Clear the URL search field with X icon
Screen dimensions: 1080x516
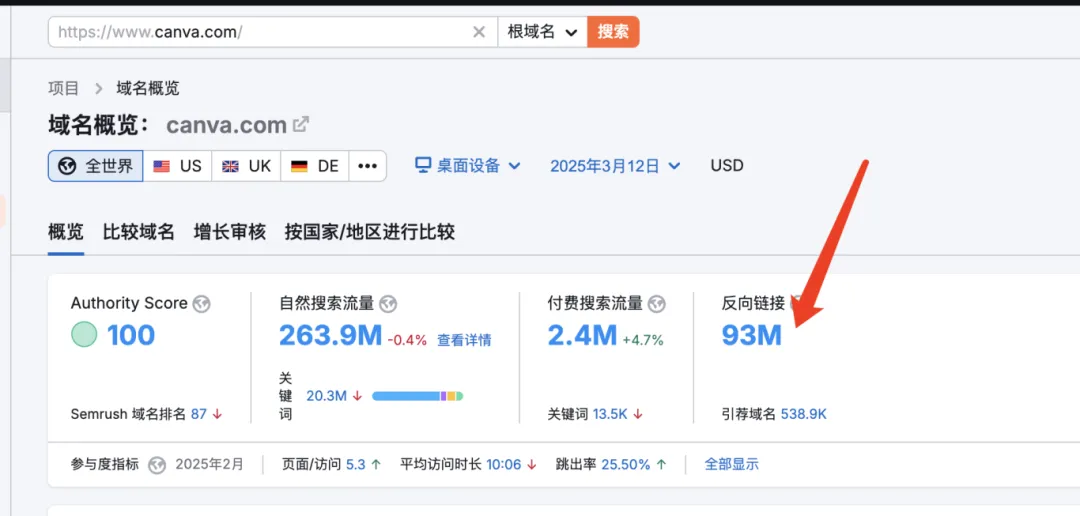(x=479, y=32)
